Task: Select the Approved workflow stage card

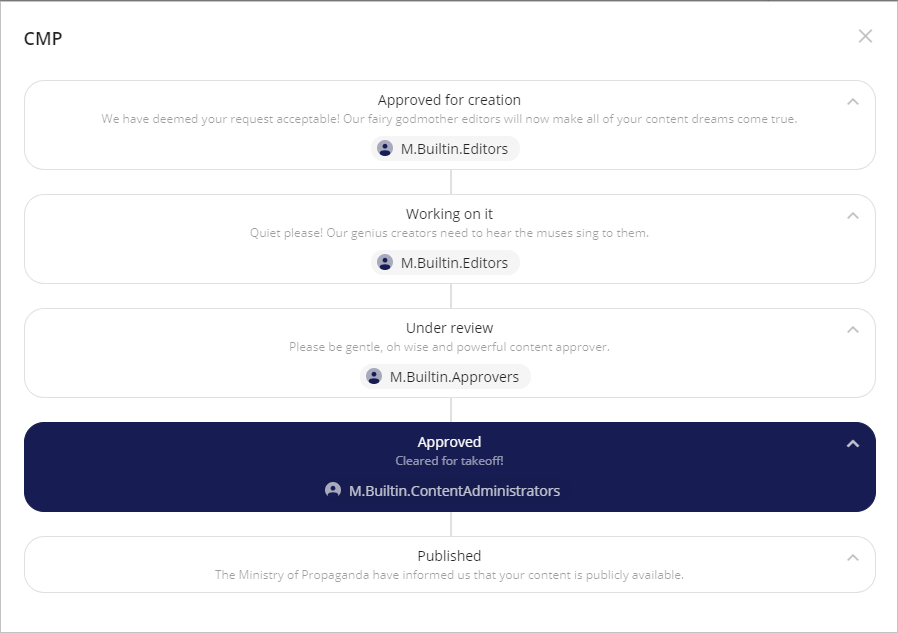Action: click(x=449, y=467)
